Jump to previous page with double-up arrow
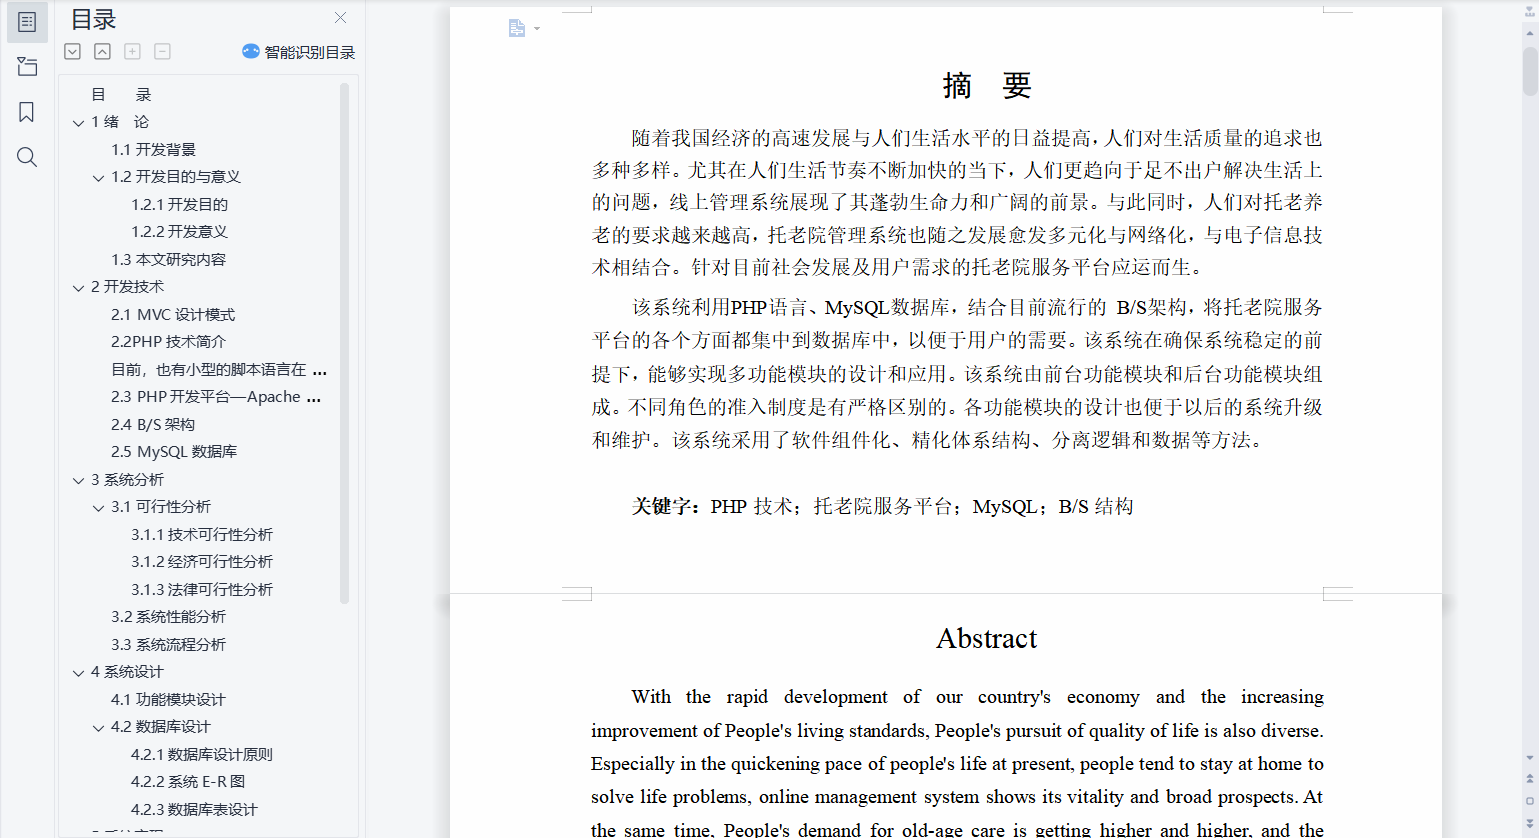Image resolution: width=1539 pixels, height=838 pixels. click(x=1530, y=778)
